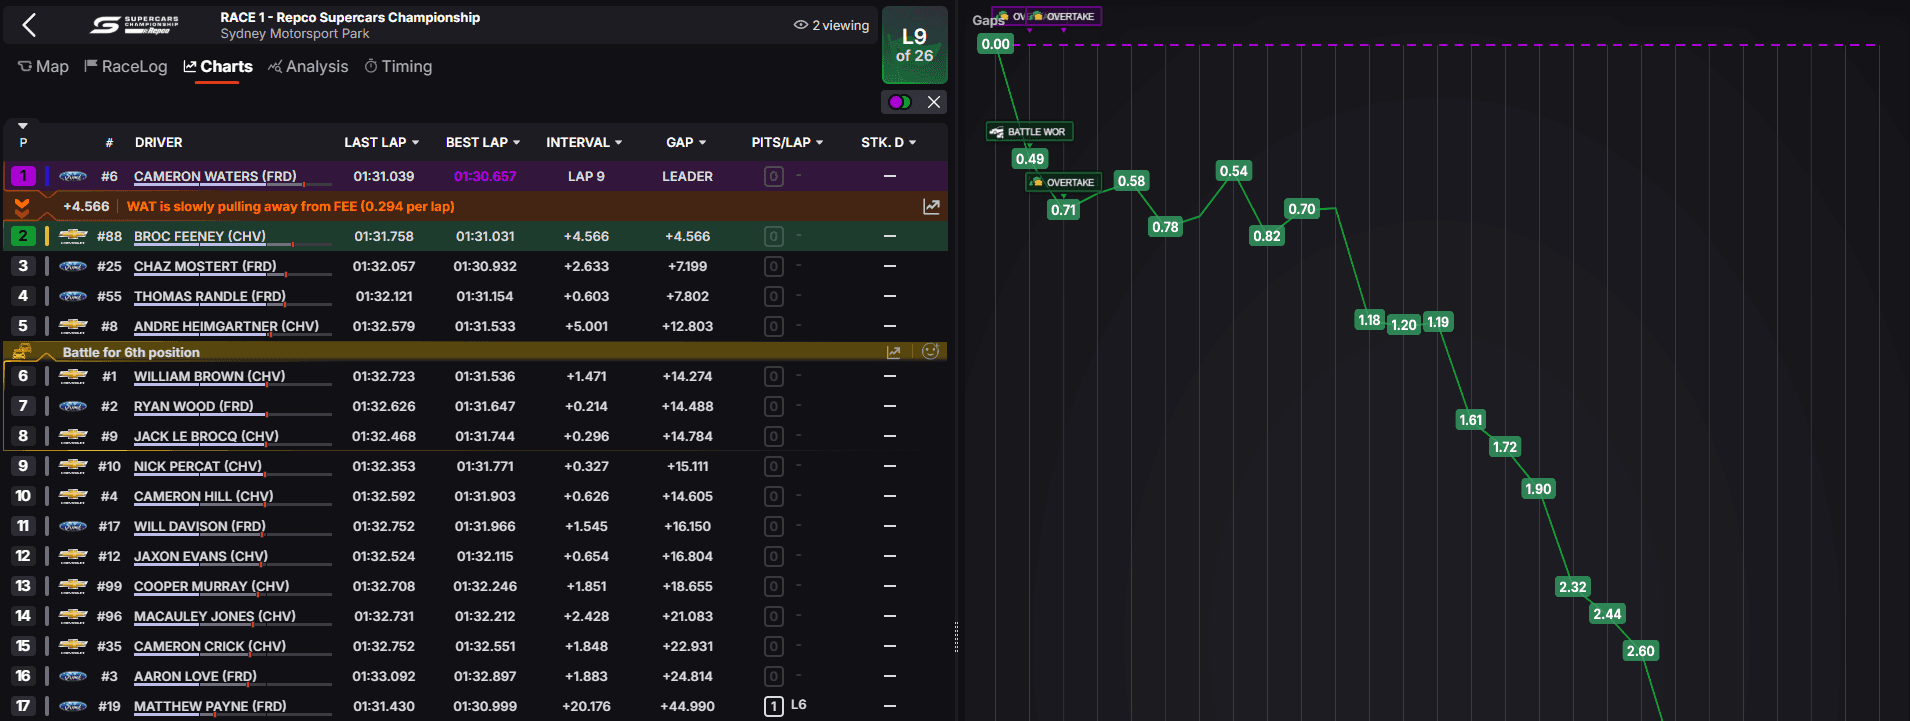1910x721 pixels.
Task: Go back using the left arrow
Action: click(x=29, y=25)
